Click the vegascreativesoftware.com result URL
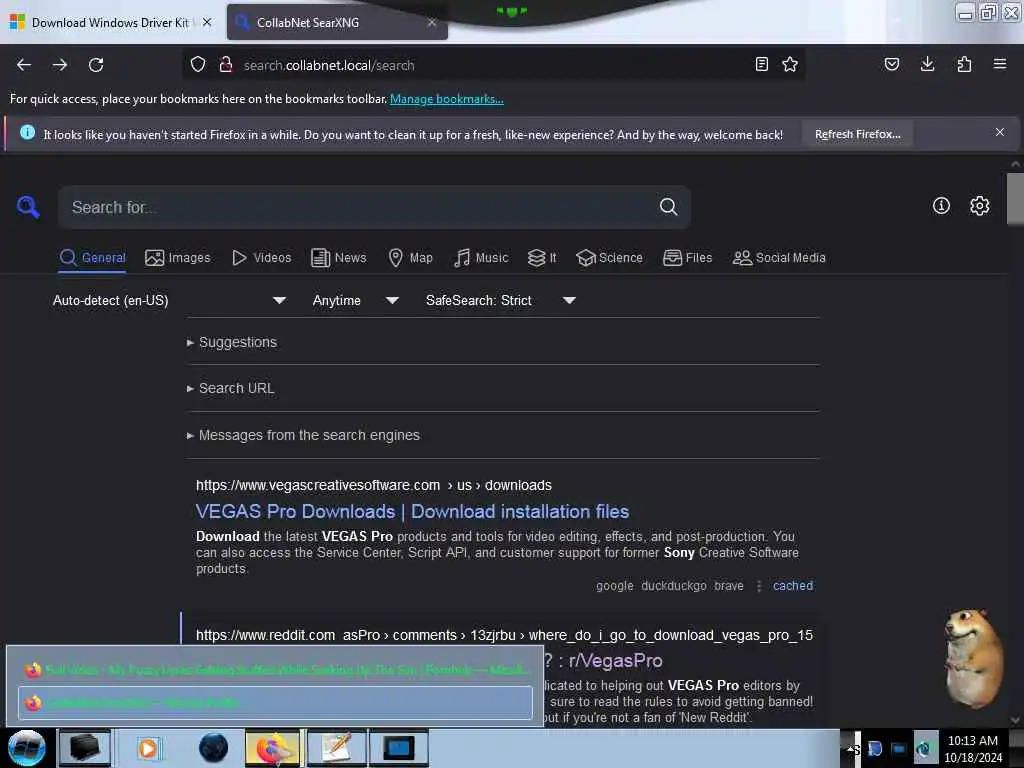The width and height of the screenshot is (1024, 768). [x=374, y=485]
